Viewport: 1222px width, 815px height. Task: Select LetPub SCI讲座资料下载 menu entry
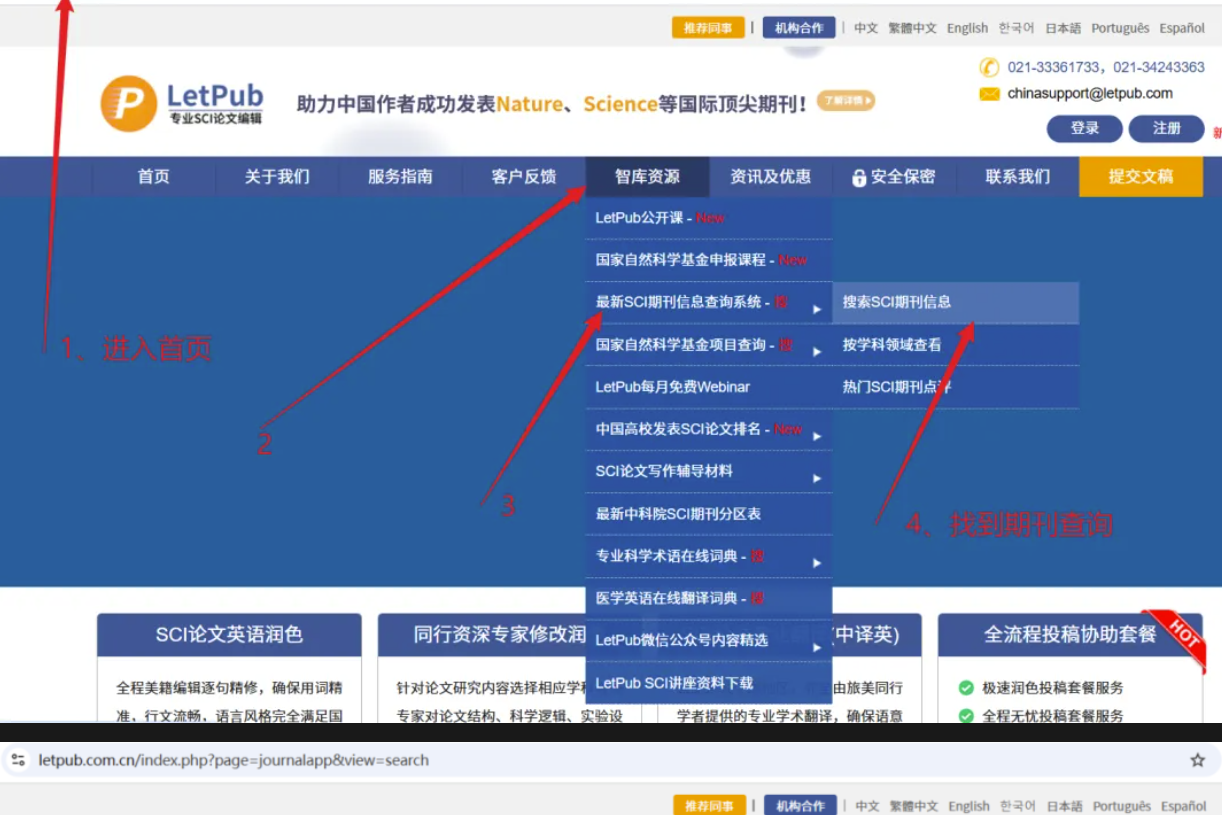point(709,683)
